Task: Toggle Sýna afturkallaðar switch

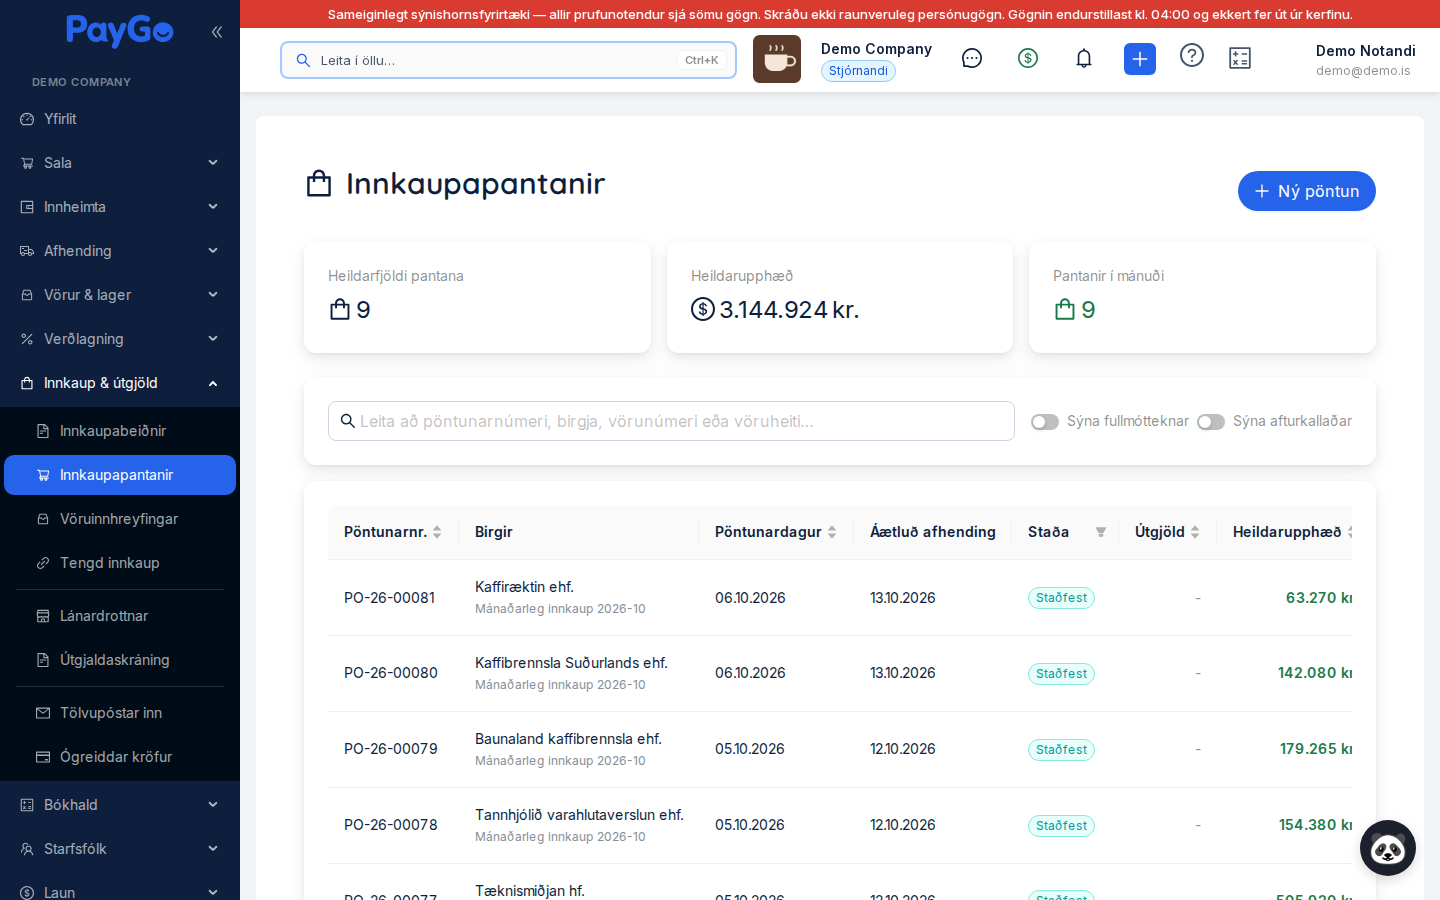Action: coord(1211,422)
